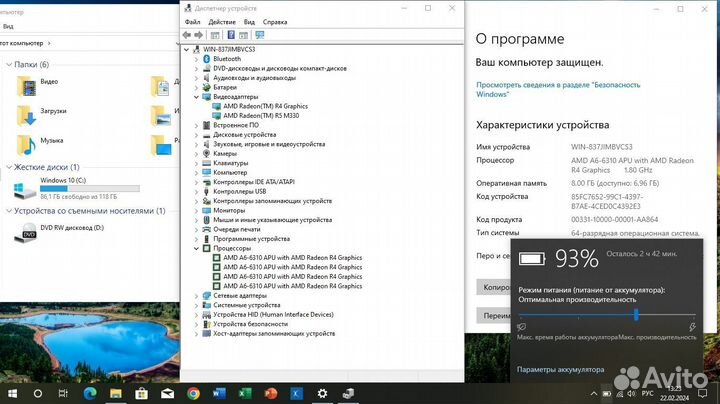This screenshot has width=720, height=404.
Task: Click the blue Help icon in Device Manager toolbar
Action: click(x=231, y=35)
